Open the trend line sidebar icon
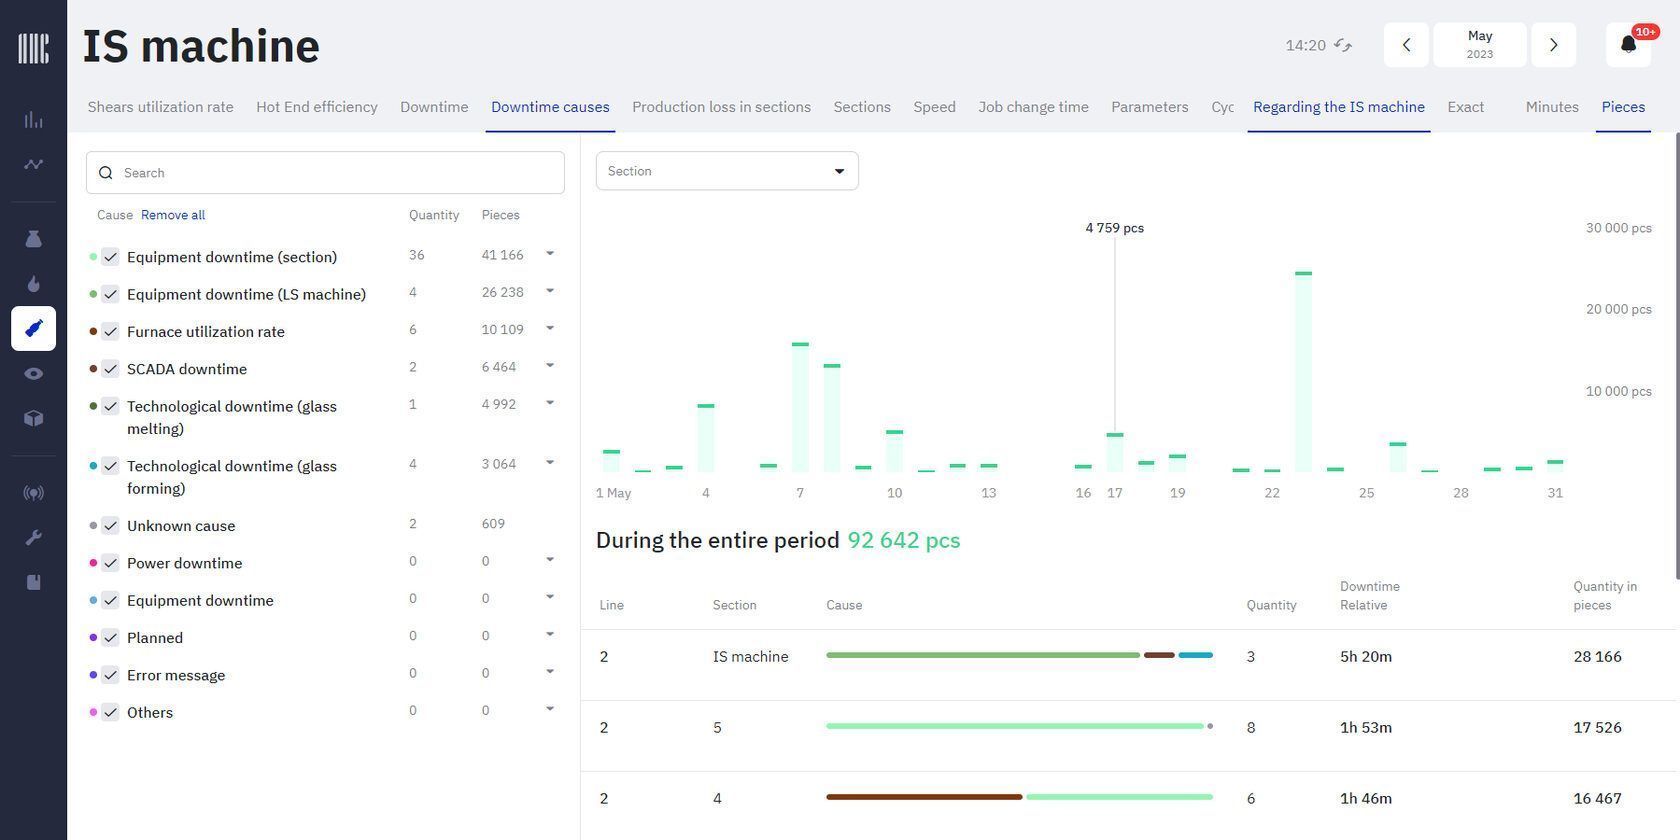Viewport: 1680px width, 840px height. [33, 164]
